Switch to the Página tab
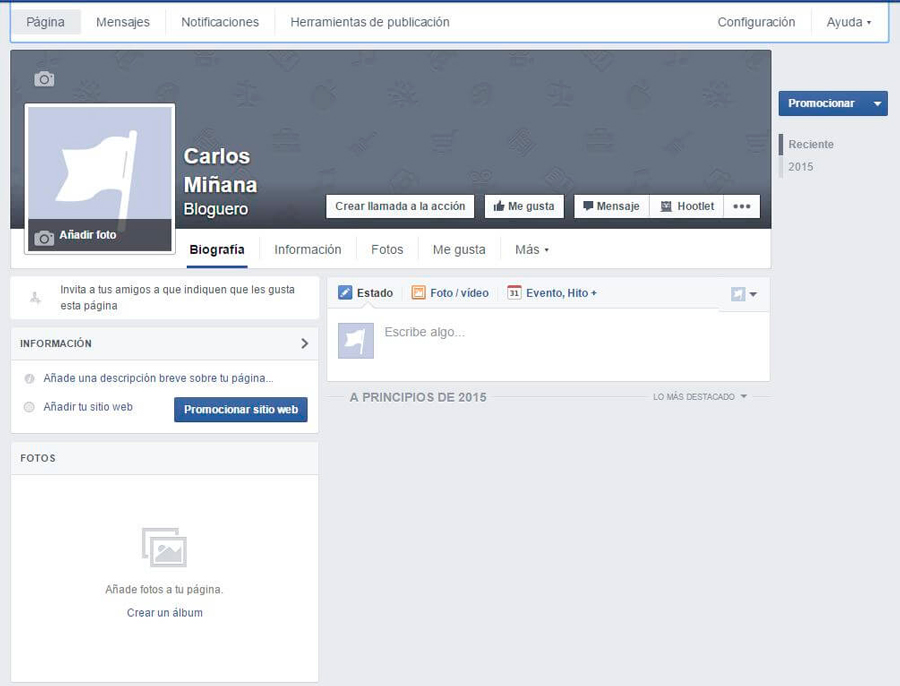 pyautogui.click(x=45, y=22)
